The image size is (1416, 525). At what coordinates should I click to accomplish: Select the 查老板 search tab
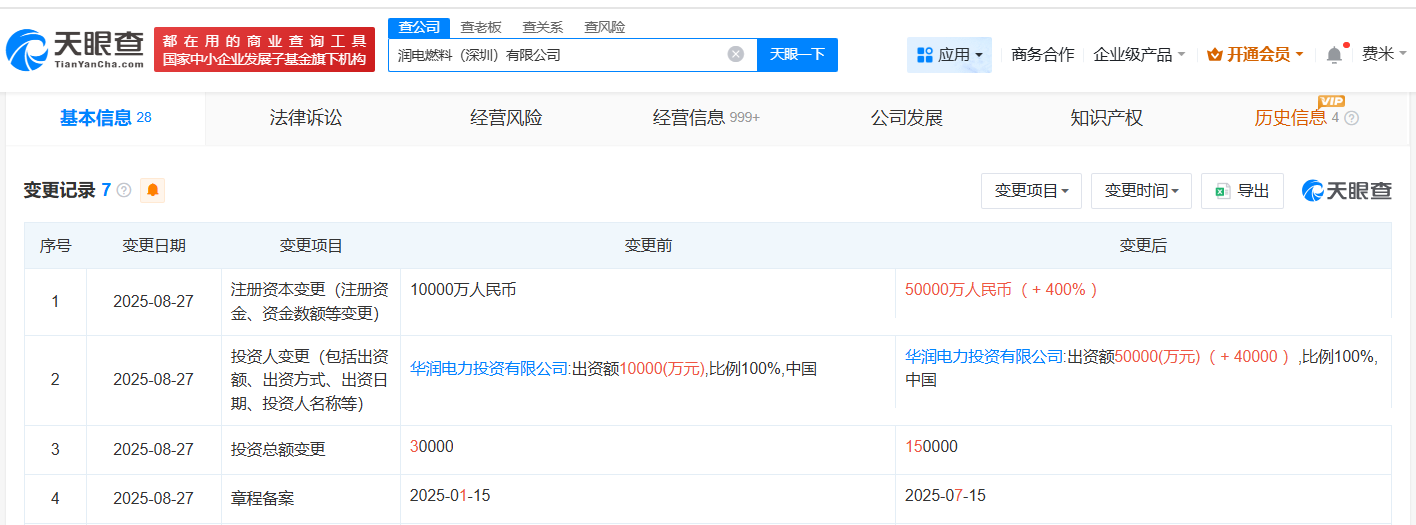tap(480, 27)
